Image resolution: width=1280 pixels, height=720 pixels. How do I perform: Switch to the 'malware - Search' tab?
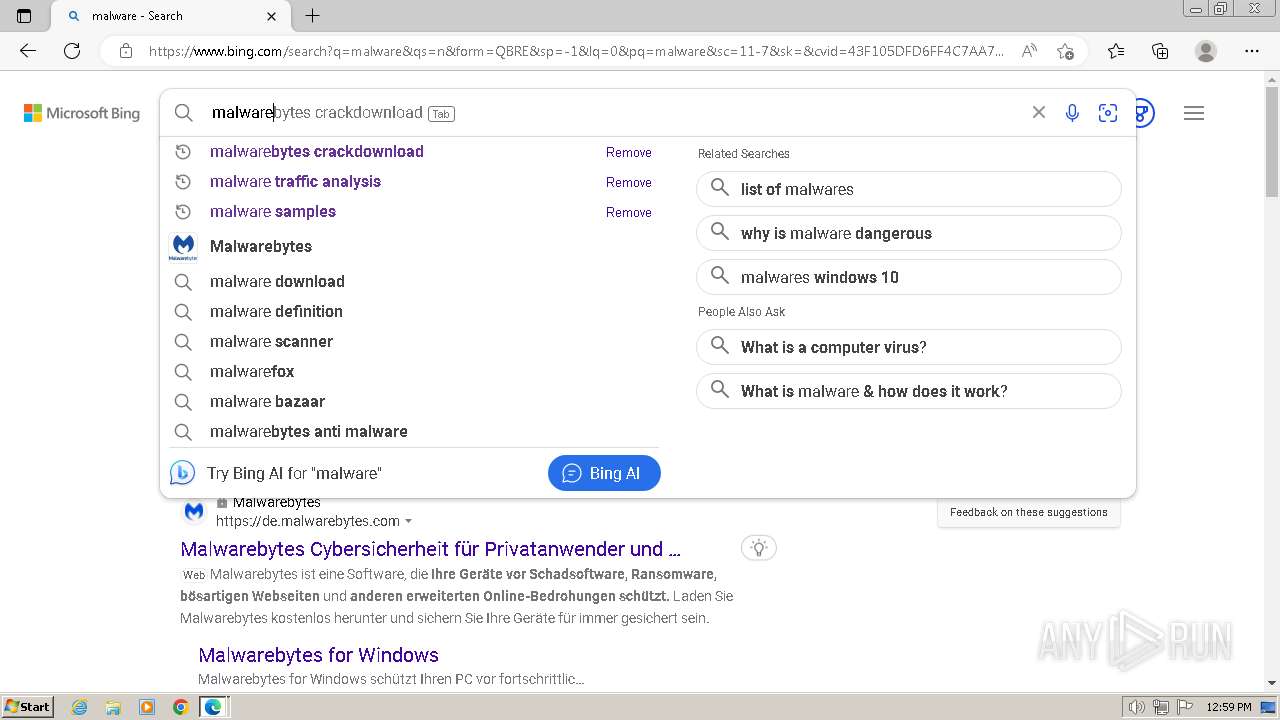[x=170, y=16]
